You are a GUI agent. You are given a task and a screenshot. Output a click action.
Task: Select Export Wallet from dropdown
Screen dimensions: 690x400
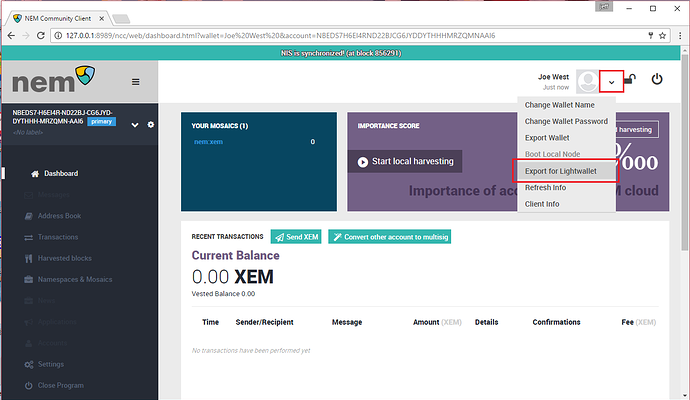547,138
